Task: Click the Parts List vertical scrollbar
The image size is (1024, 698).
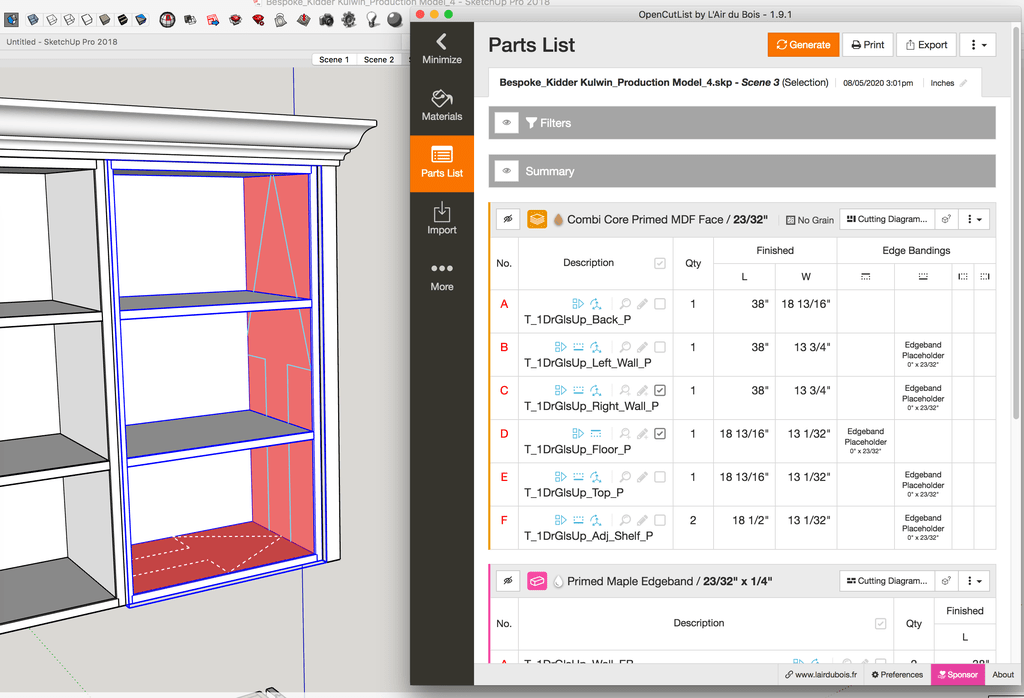Action: (1016, 223)
